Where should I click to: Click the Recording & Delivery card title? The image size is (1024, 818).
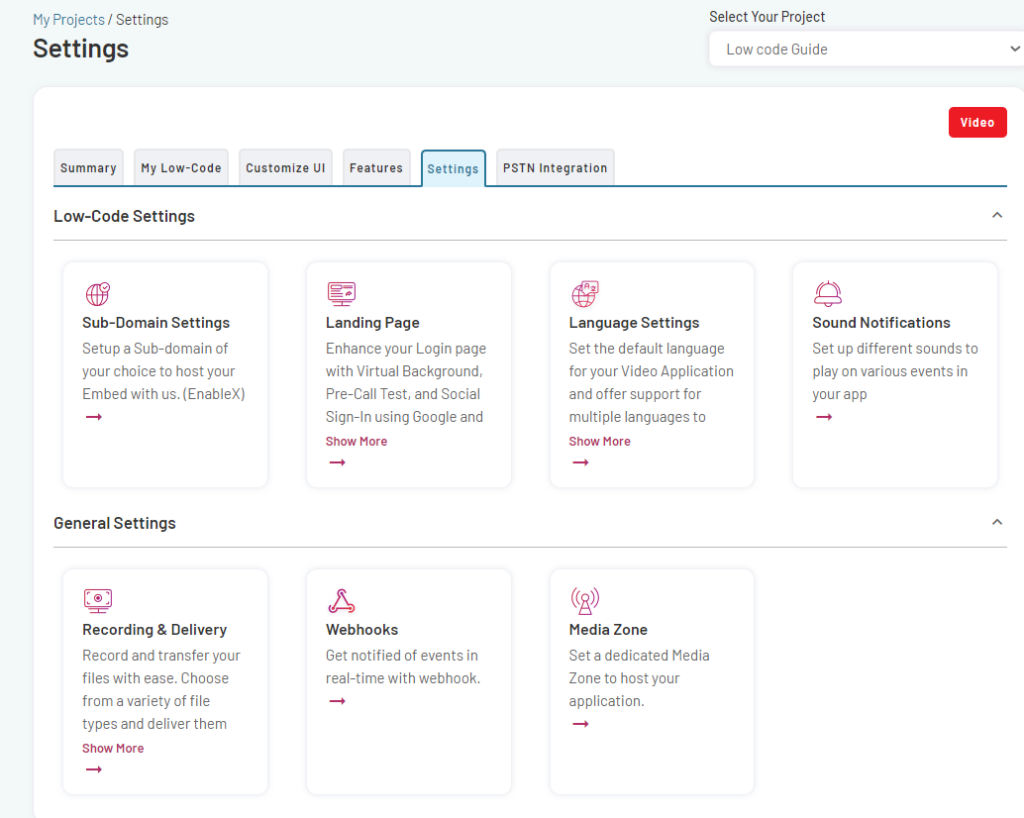(x=155, y=629)
